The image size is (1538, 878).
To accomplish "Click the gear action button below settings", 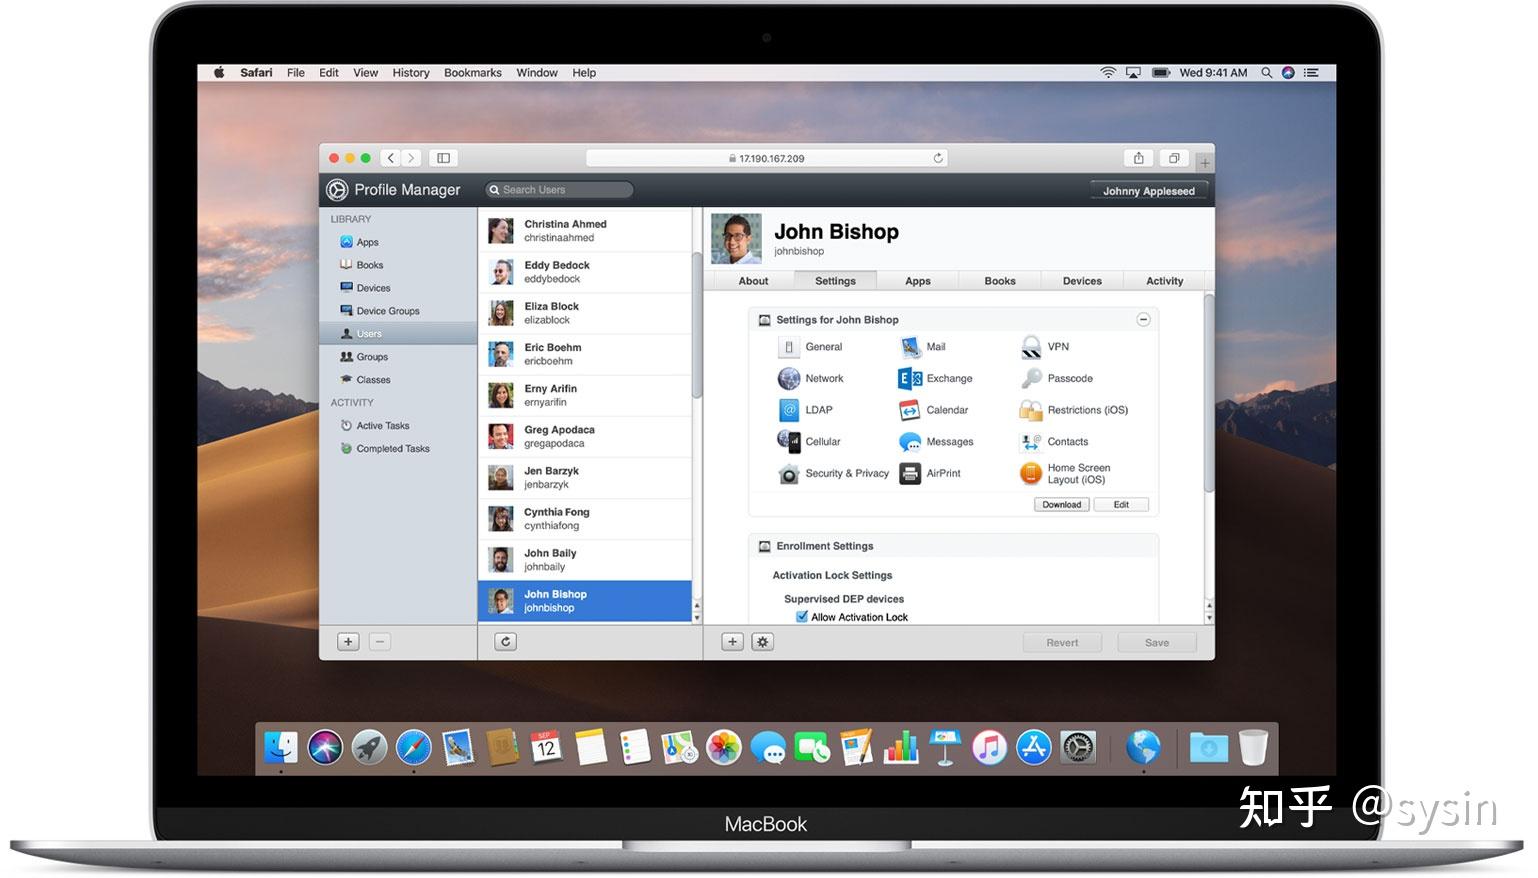I will point(763,642).
